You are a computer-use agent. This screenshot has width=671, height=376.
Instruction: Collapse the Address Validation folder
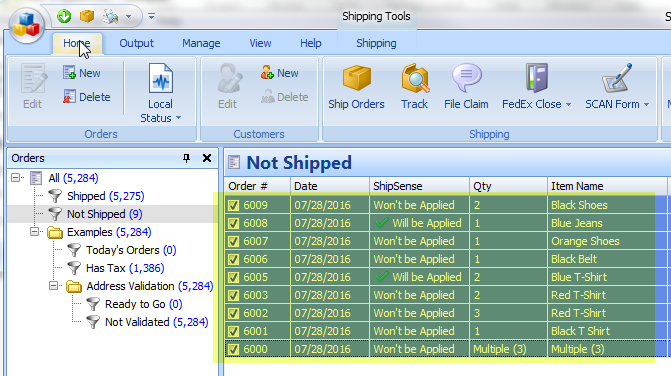53,285
